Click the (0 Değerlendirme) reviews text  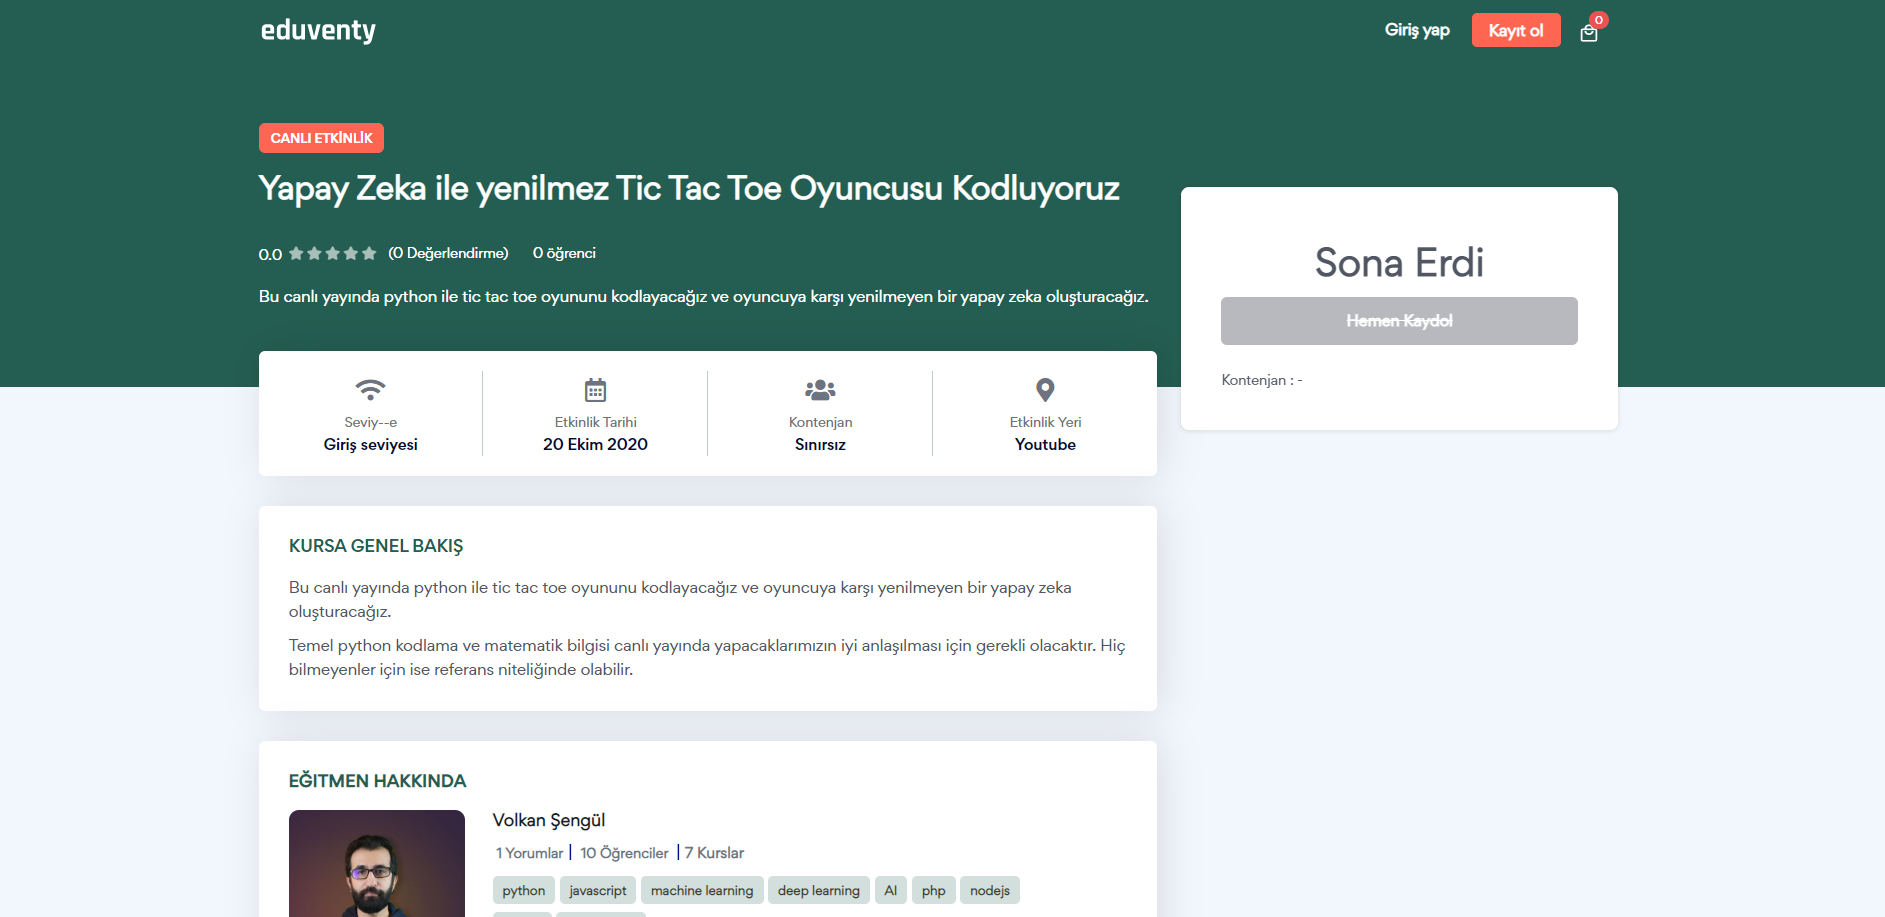point(448,253)
